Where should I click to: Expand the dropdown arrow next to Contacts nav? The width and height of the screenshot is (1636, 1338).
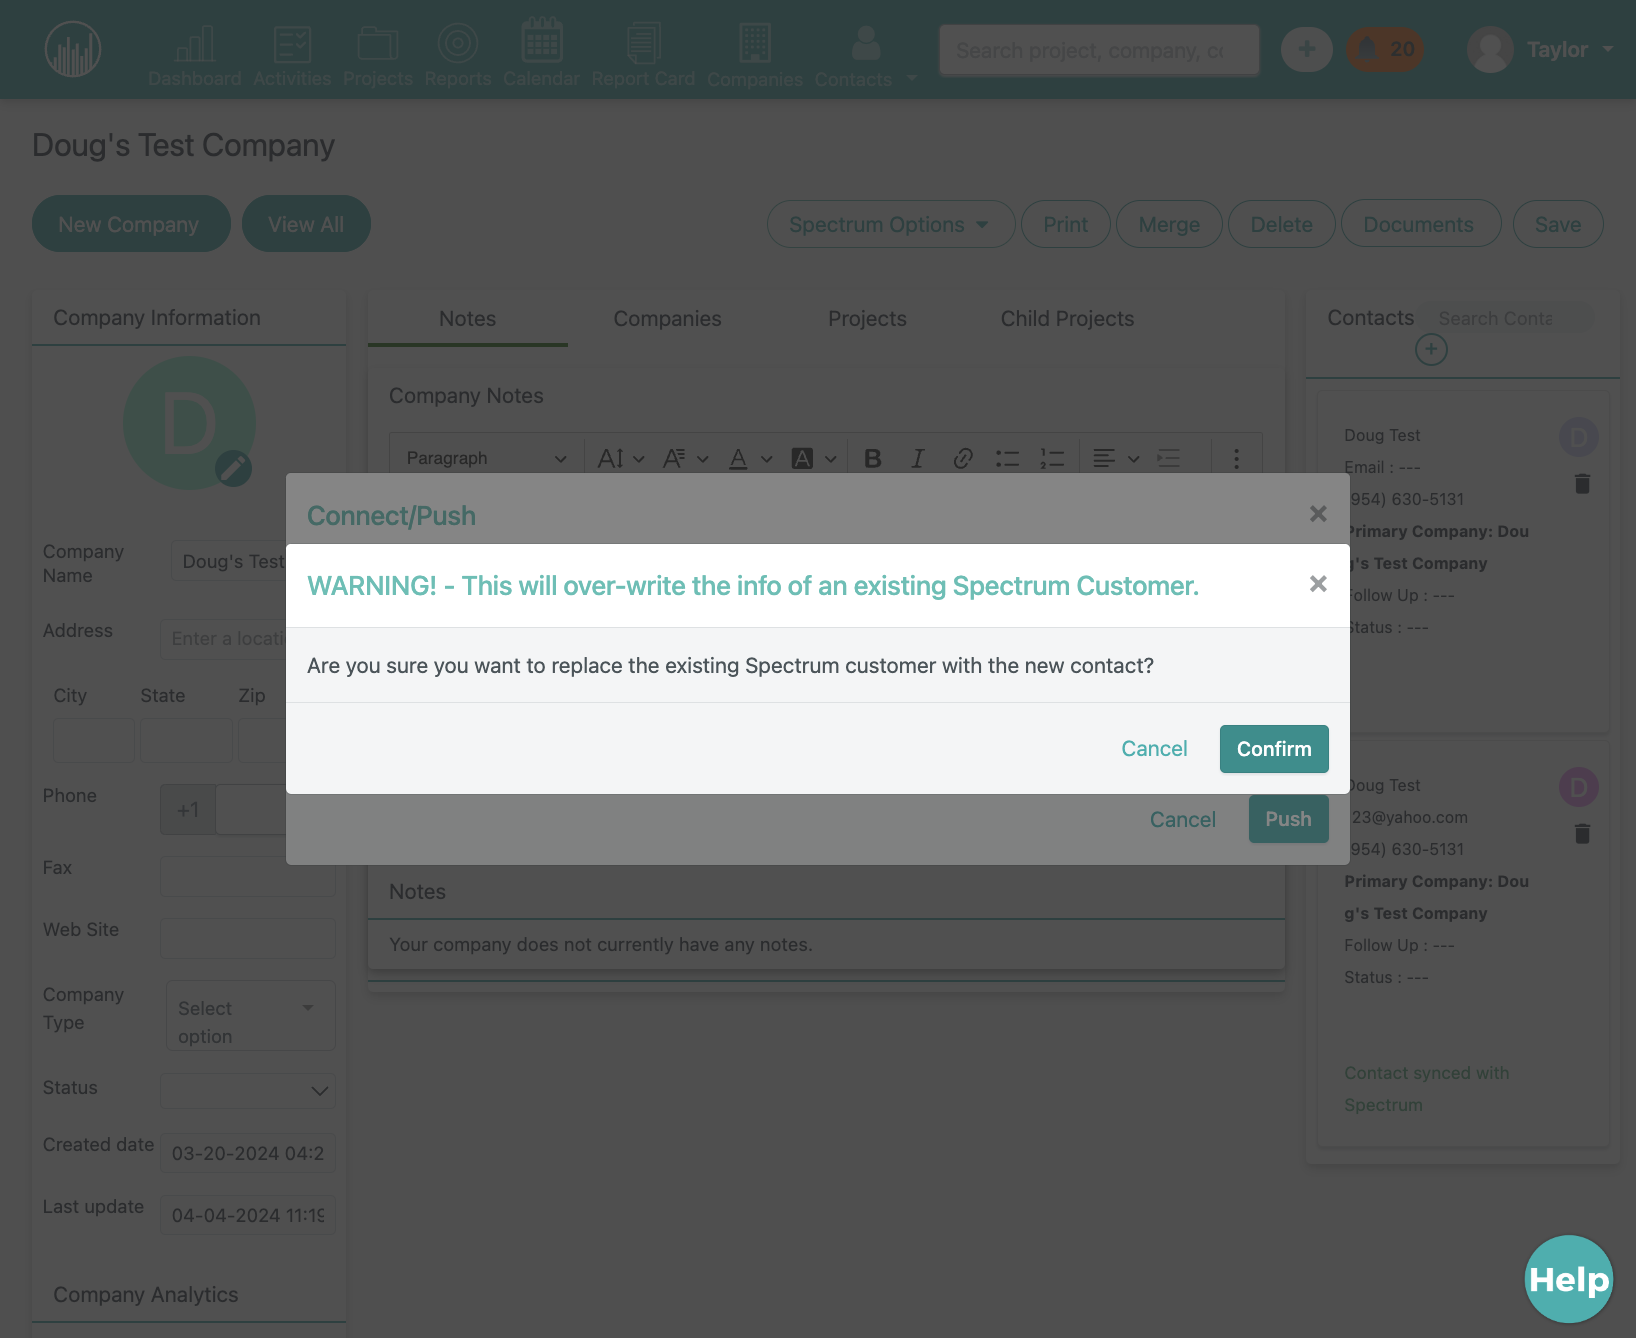tap(912, 78)
